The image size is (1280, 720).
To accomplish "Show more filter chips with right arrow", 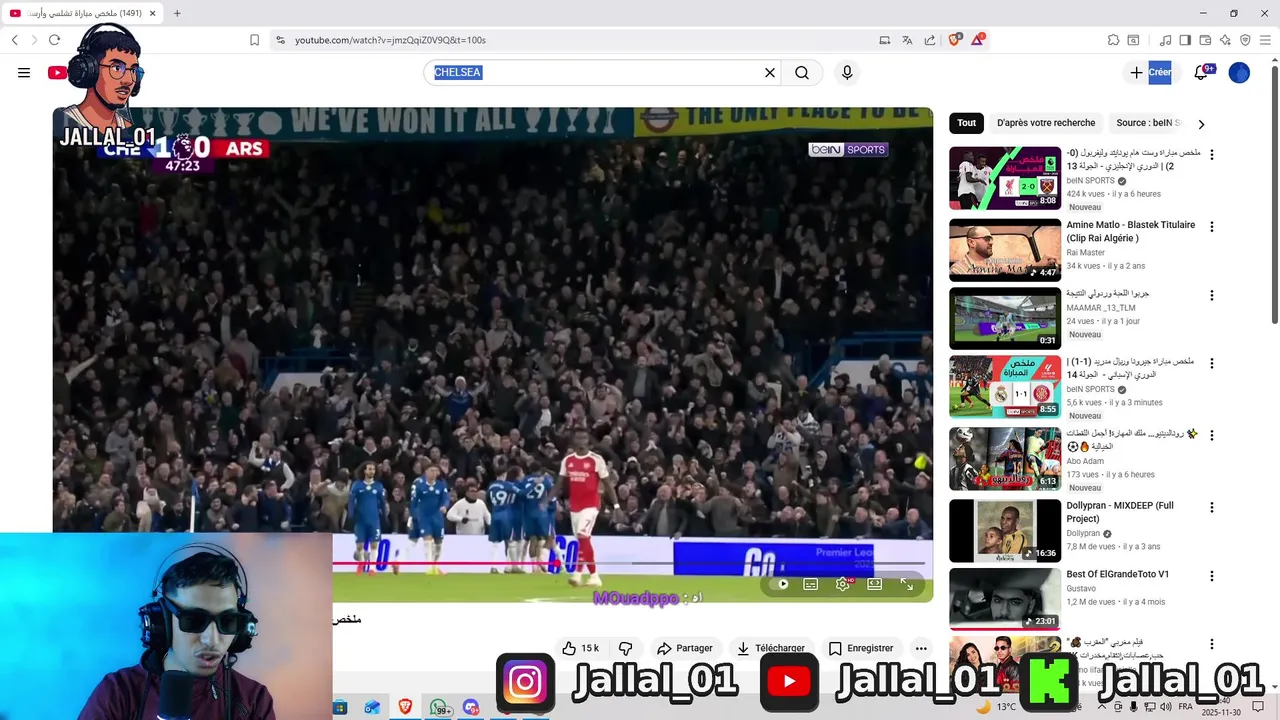I will click(x=1201, y=124).
